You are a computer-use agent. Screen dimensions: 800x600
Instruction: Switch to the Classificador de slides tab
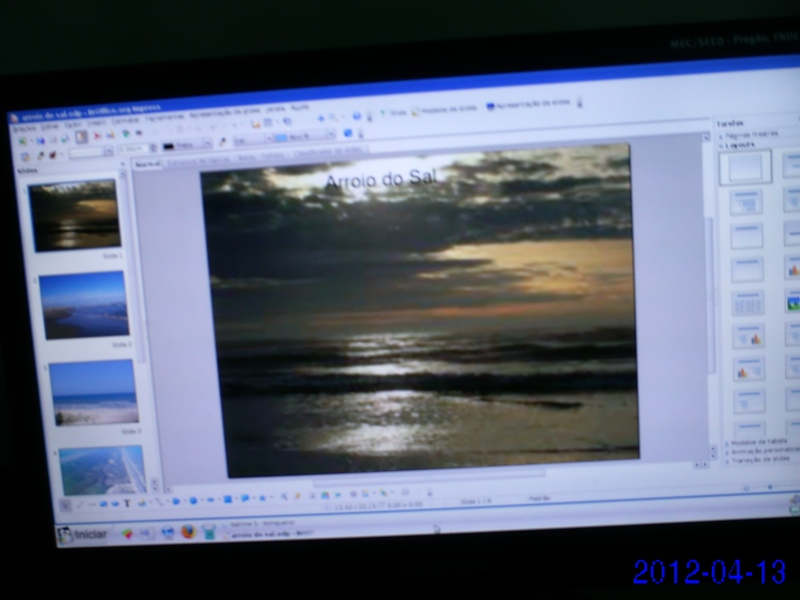[x=328, y=152]
